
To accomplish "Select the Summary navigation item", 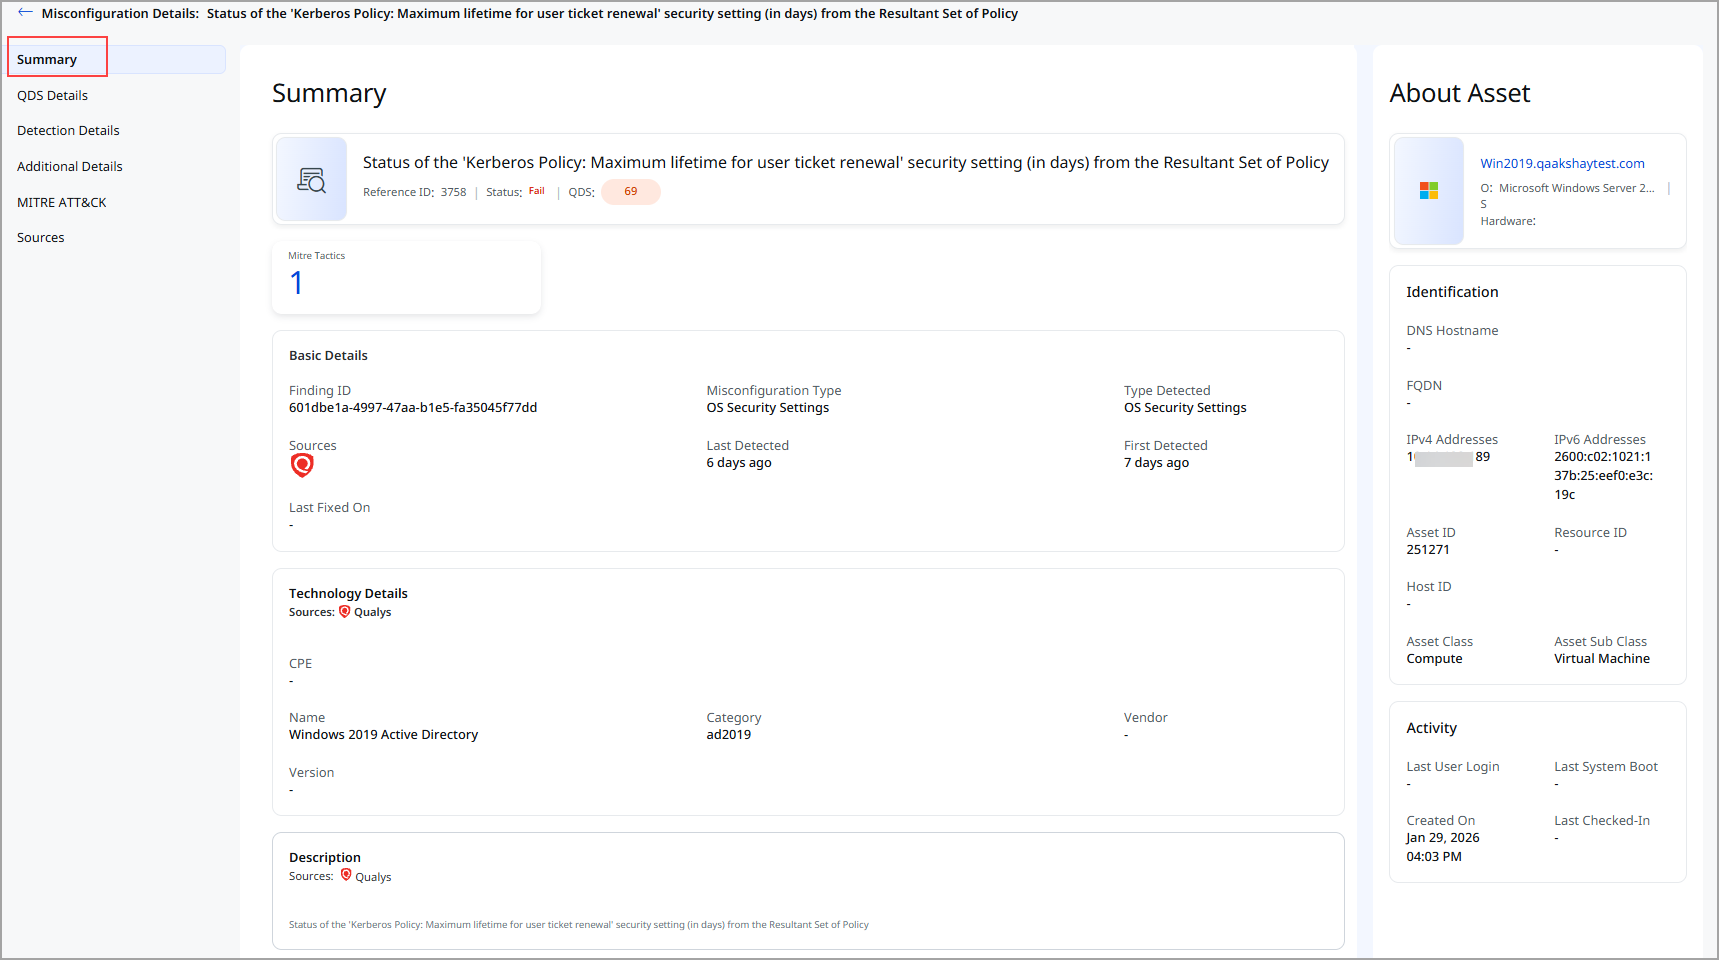I will (x=46, y=59).
